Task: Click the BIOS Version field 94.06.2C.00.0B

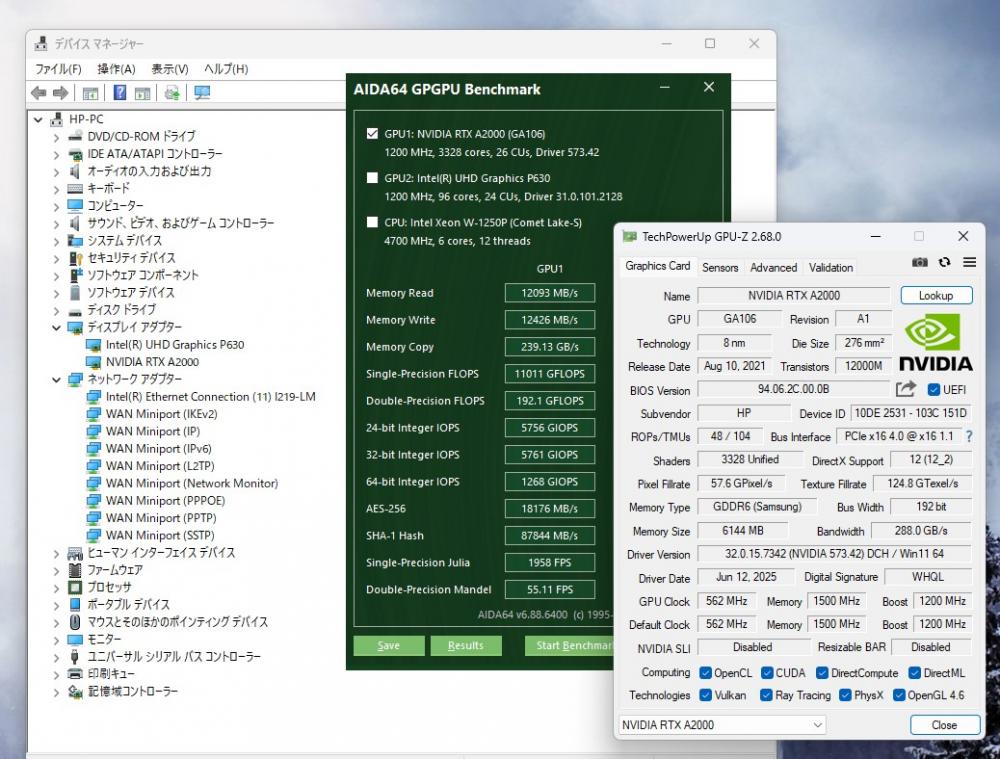Action: [x=793, y=389]
